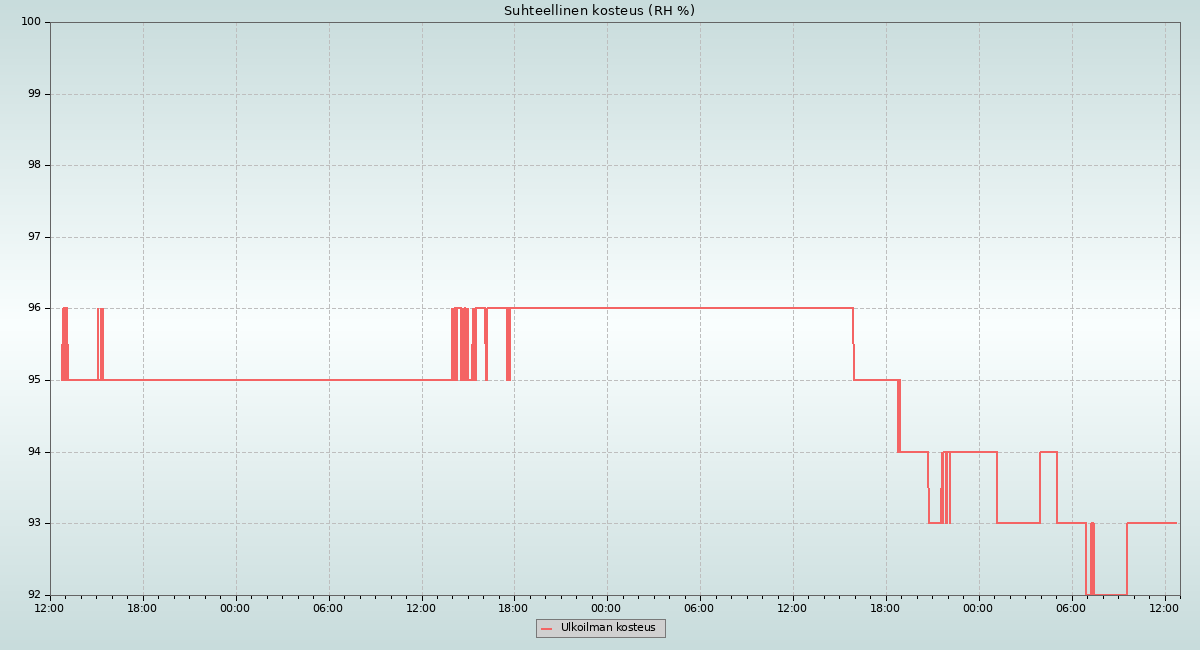Click the long flat 95% segment of the humidity line
Screen dimensions: 1200x650
(x=280, y=380)
